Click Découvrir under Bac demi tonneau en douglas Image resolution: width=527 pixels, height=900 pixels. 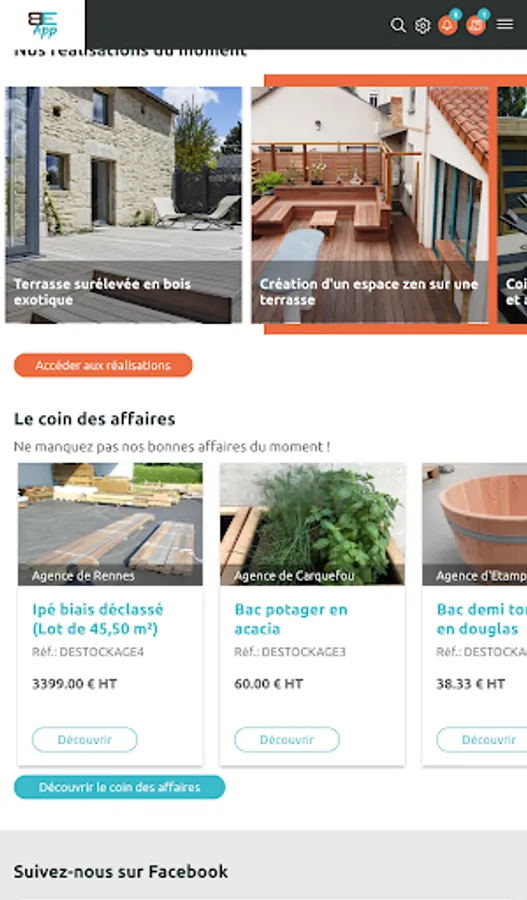(x=482, y=739)
